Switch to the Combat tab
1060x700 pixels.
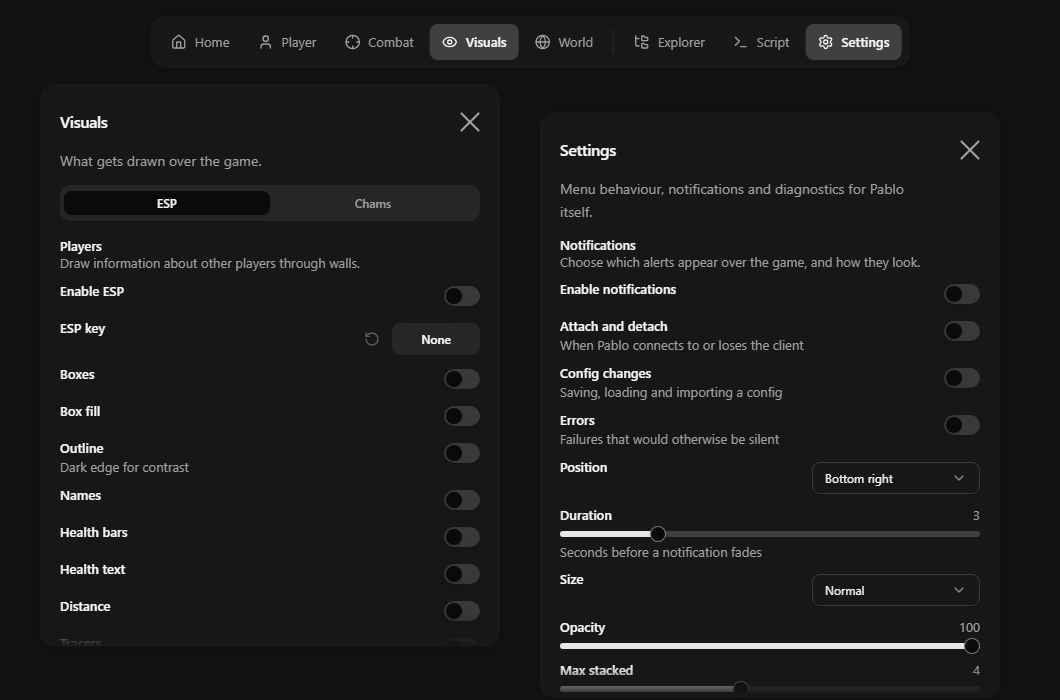pyautogui.click(x=379, y=42)
